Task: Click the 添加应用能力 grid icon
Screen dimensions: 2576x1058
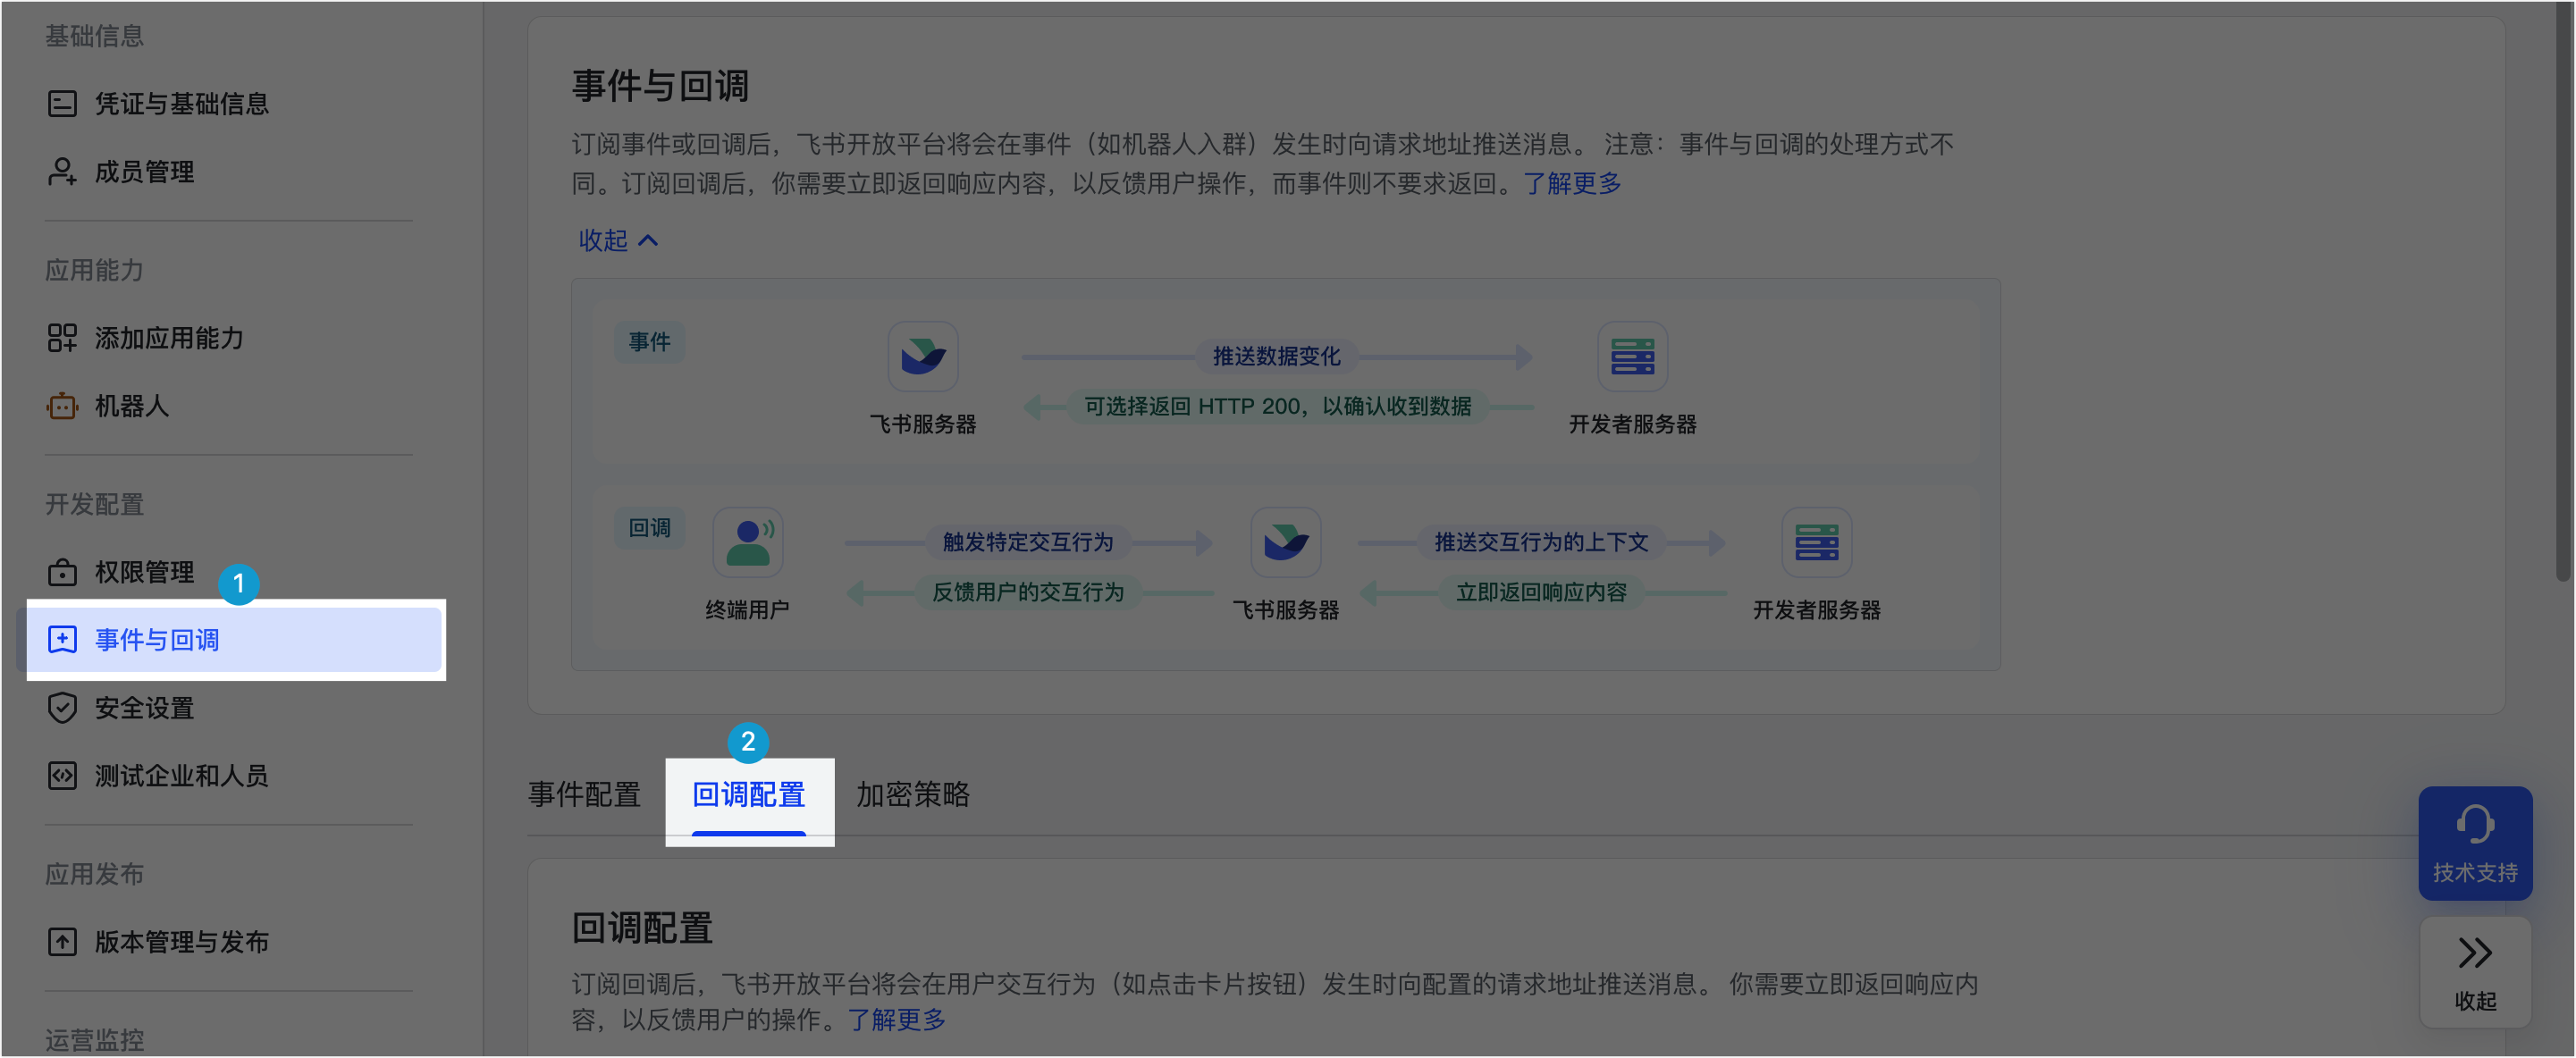Action: coord(62,338)
